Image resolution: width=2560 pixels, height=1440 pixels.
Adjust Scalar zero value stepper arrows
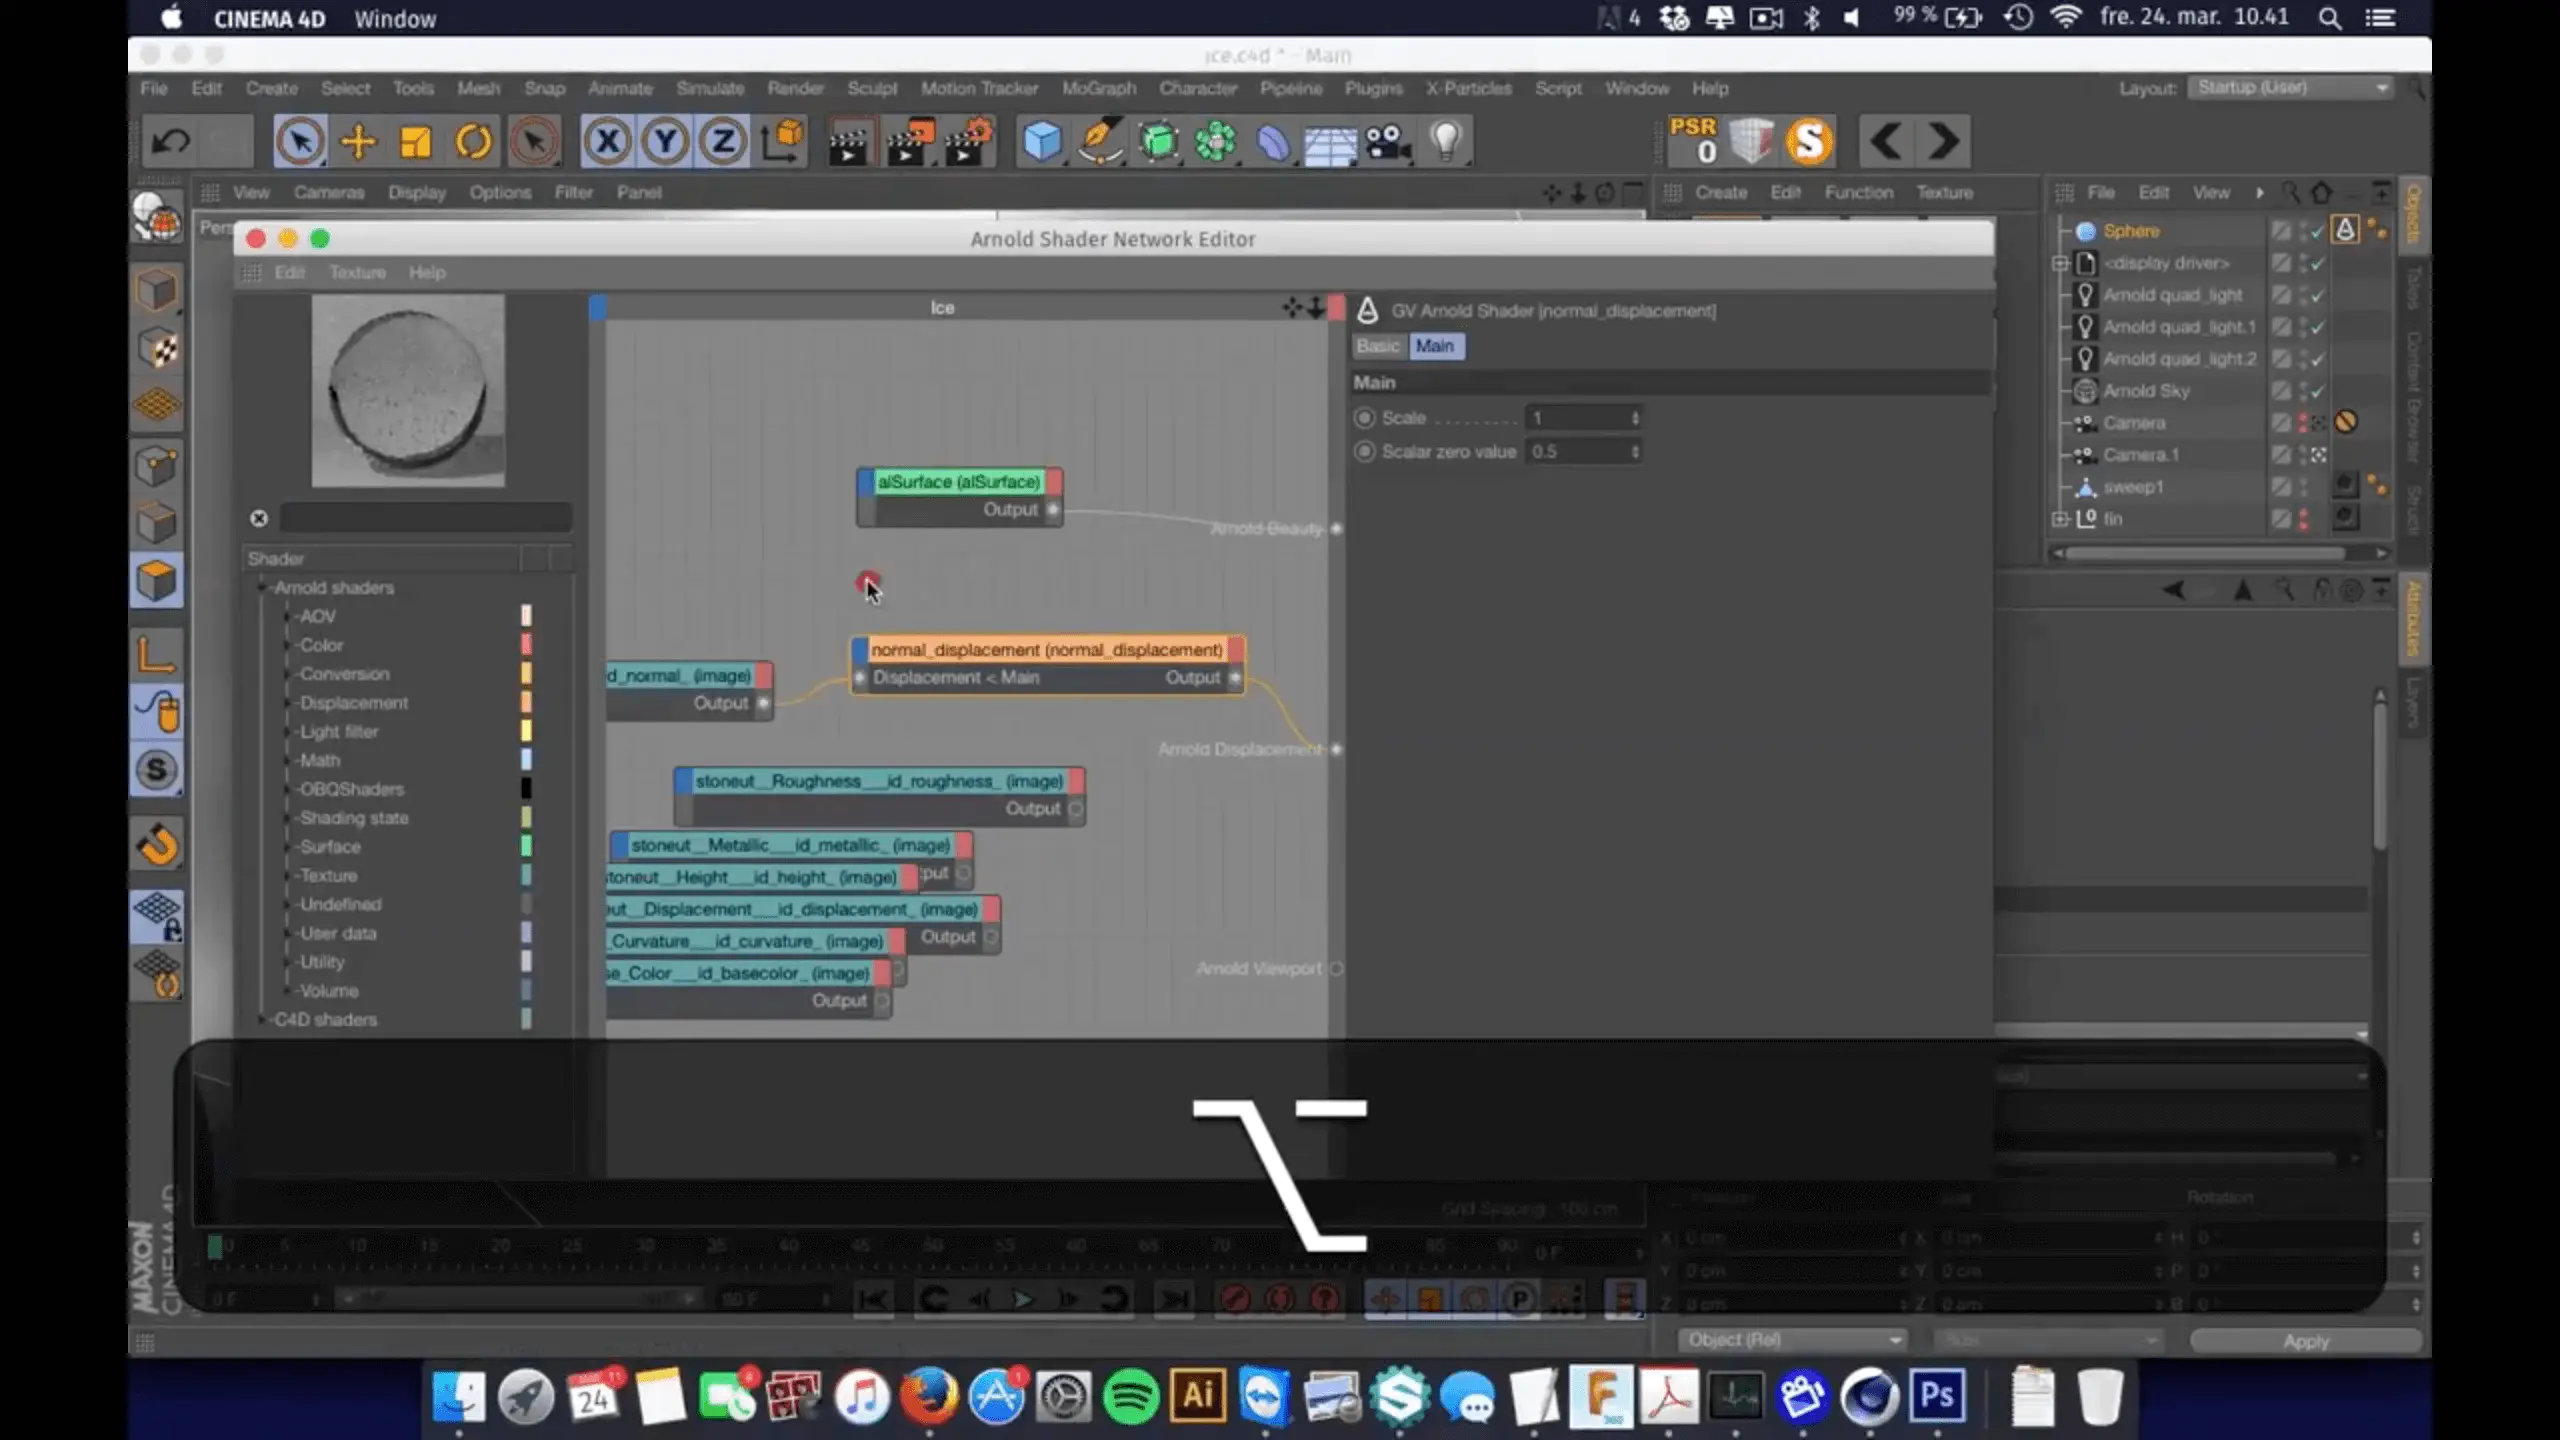click(x=1635, y=452)
